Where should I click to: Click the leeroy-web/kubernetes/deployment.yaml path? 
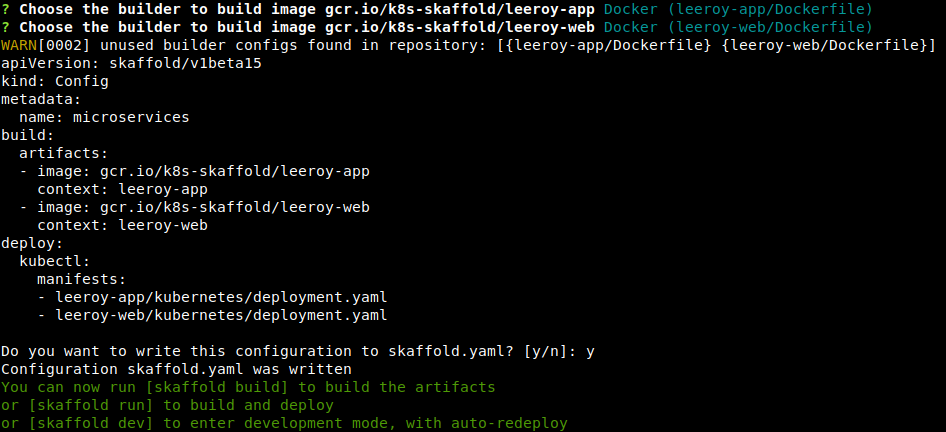point(221,315)
